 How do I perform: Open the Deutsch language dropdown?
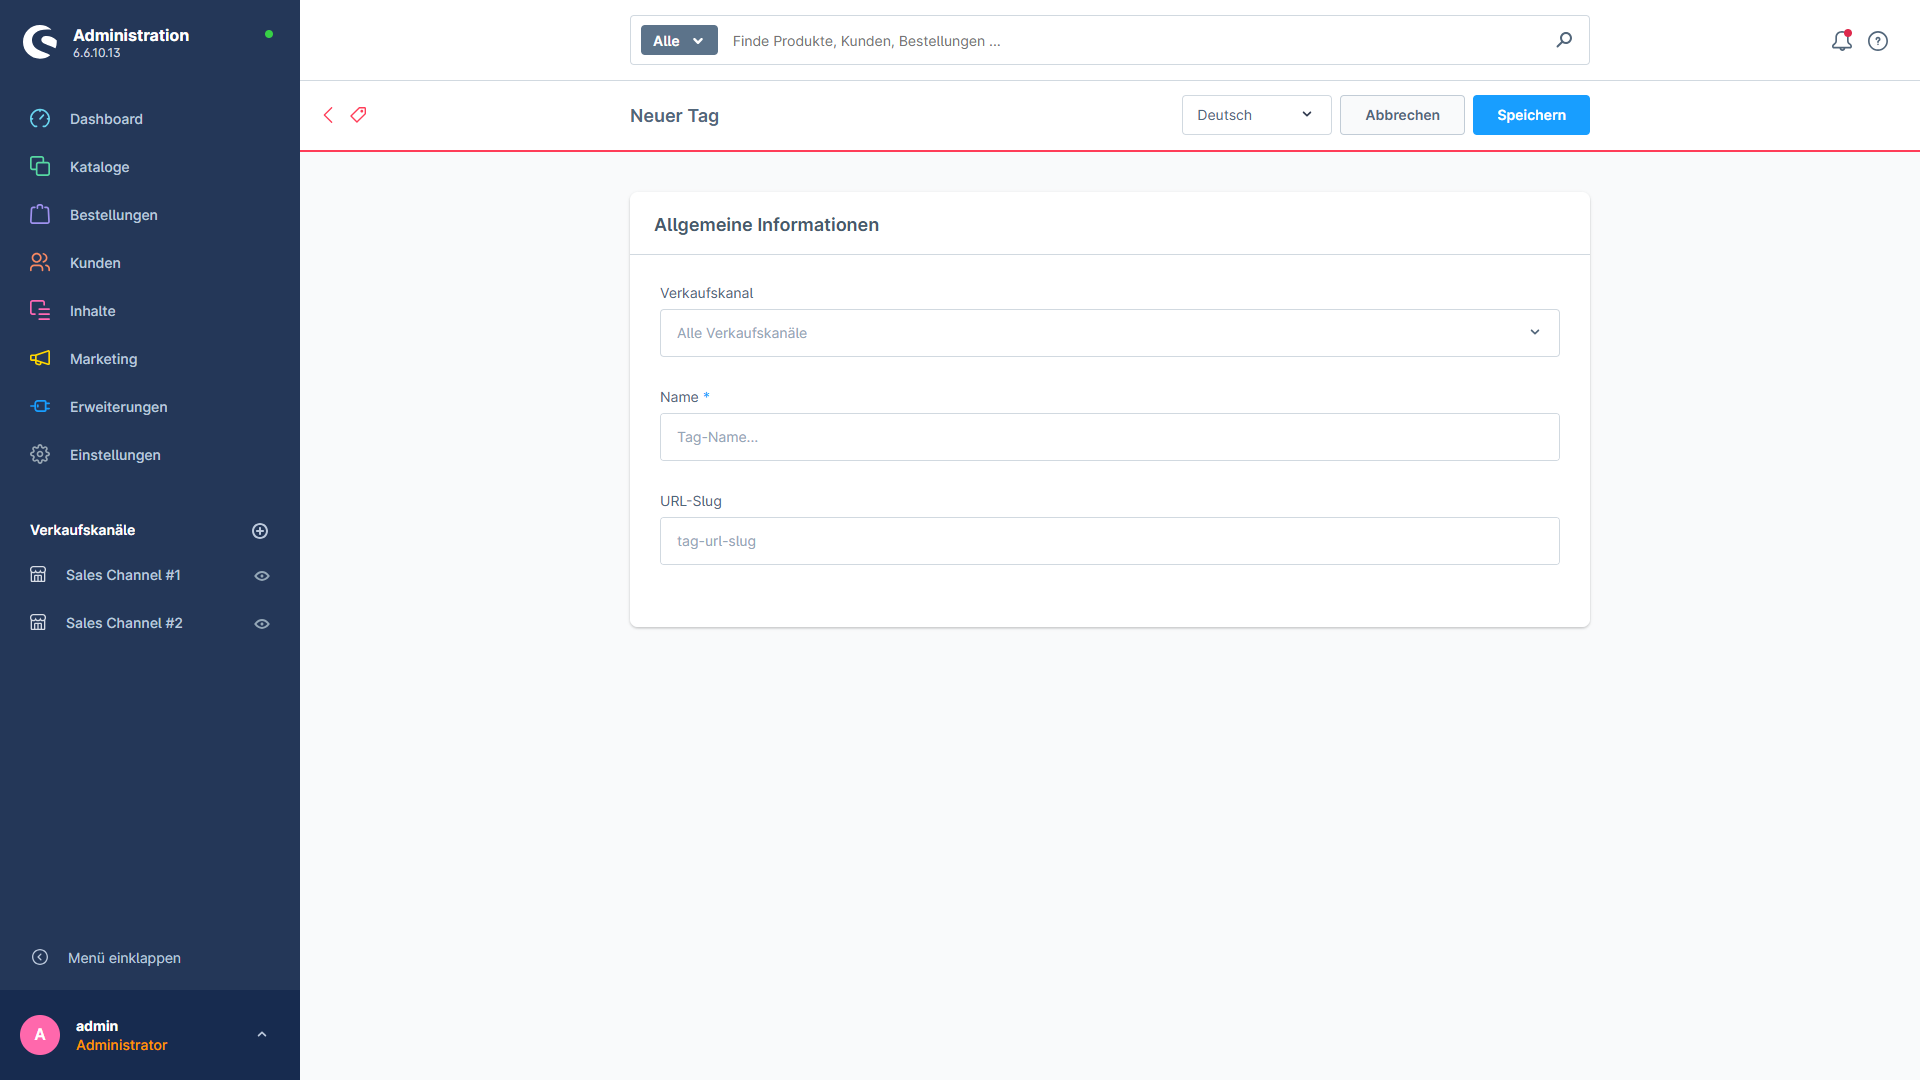tap(1256, 115)
